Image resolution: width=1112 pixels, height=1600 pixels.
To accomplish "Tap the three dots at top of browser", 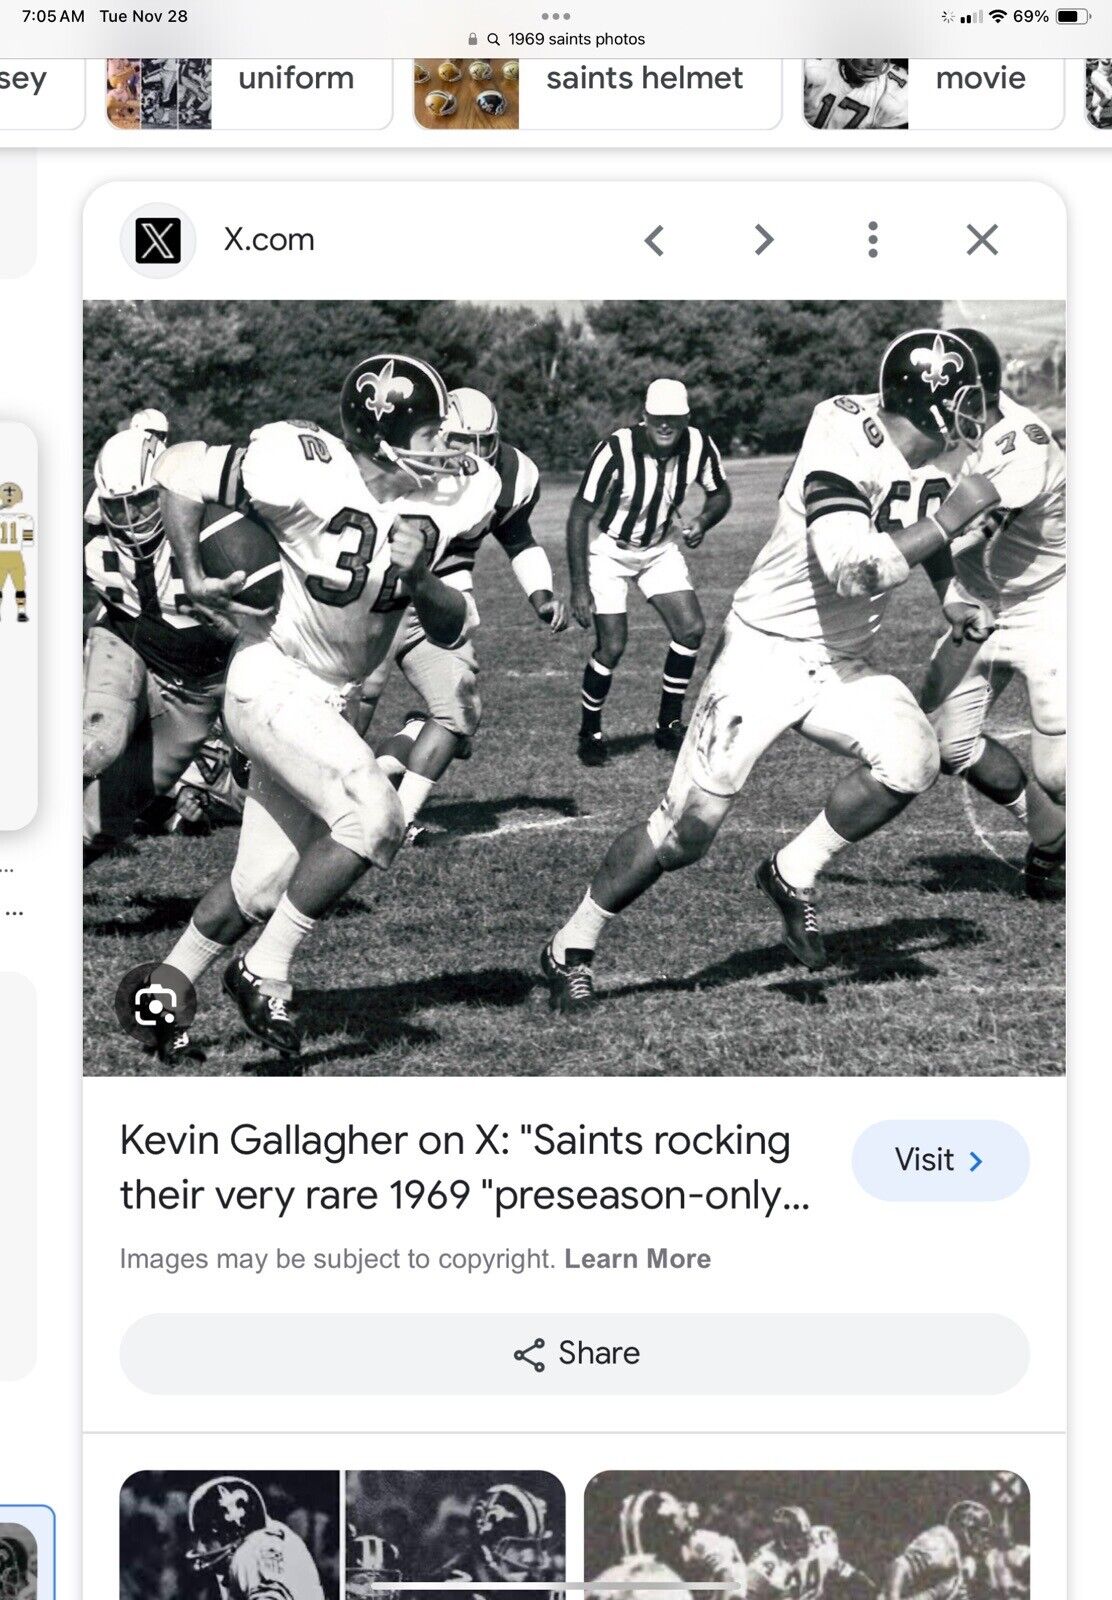I will click(x=556, y=16).
